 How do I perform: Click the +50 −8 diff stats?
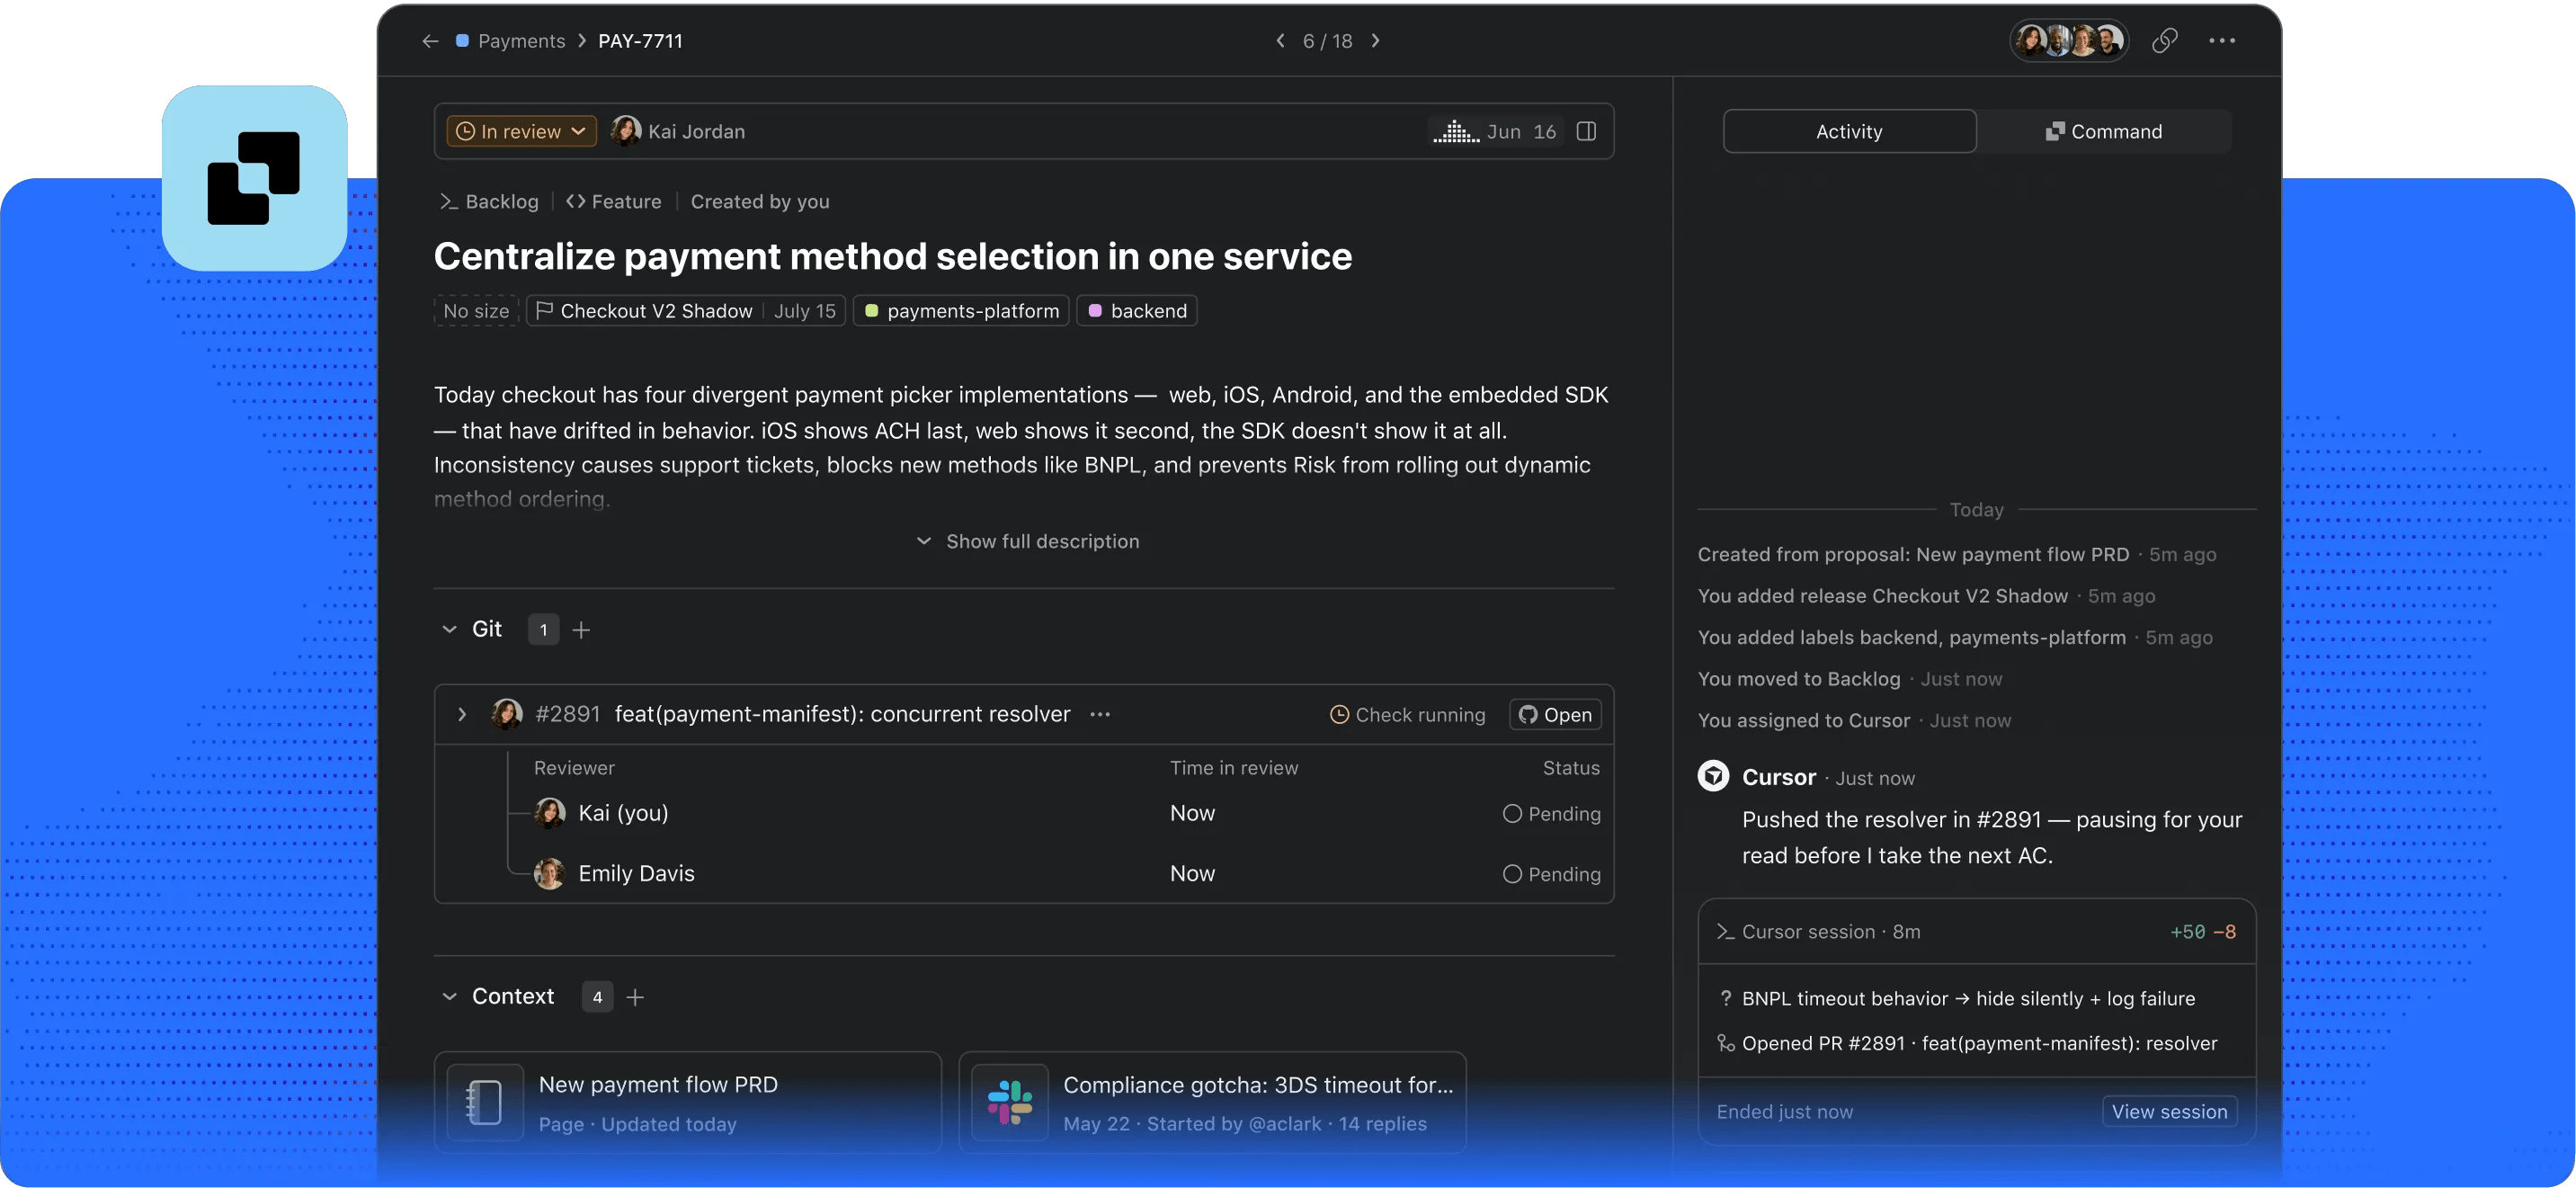(2202, 931)
